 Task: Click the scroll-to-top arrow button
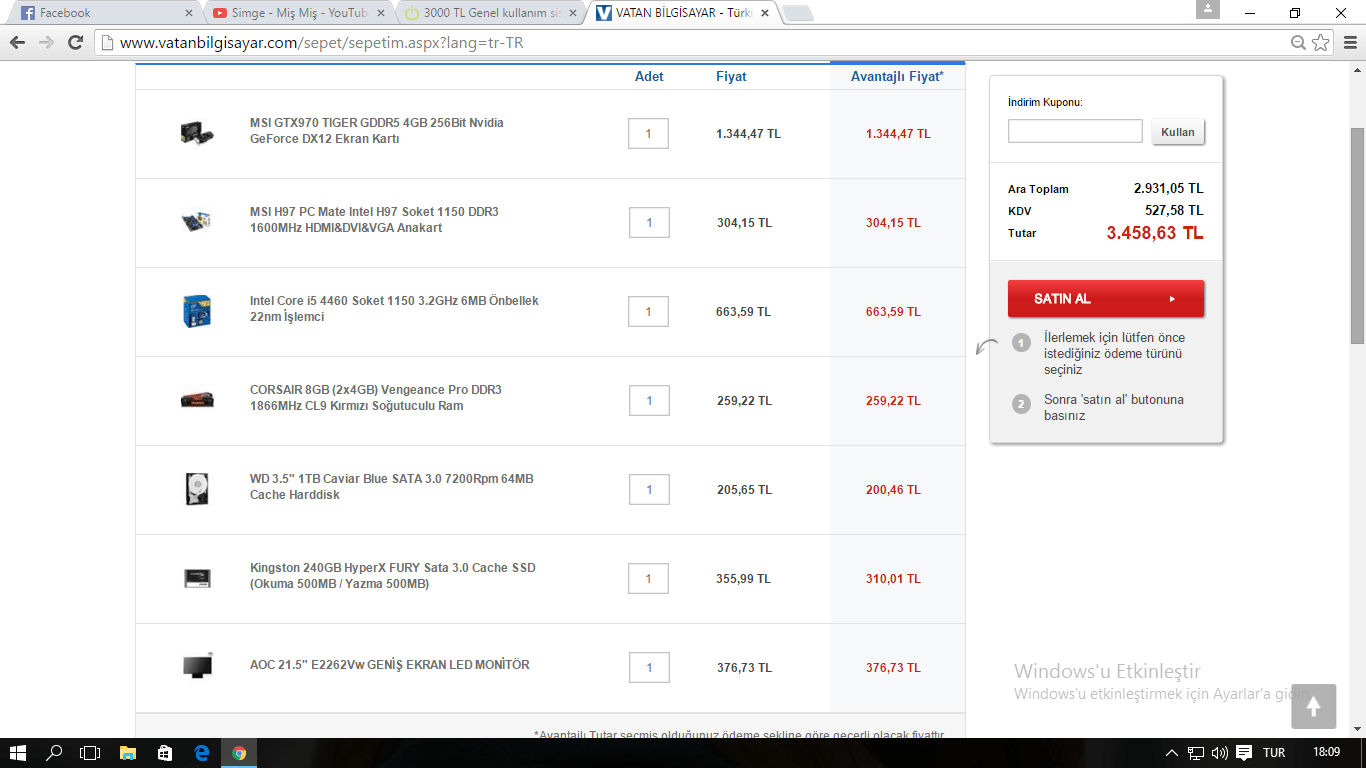click(x=1313, y=706)
